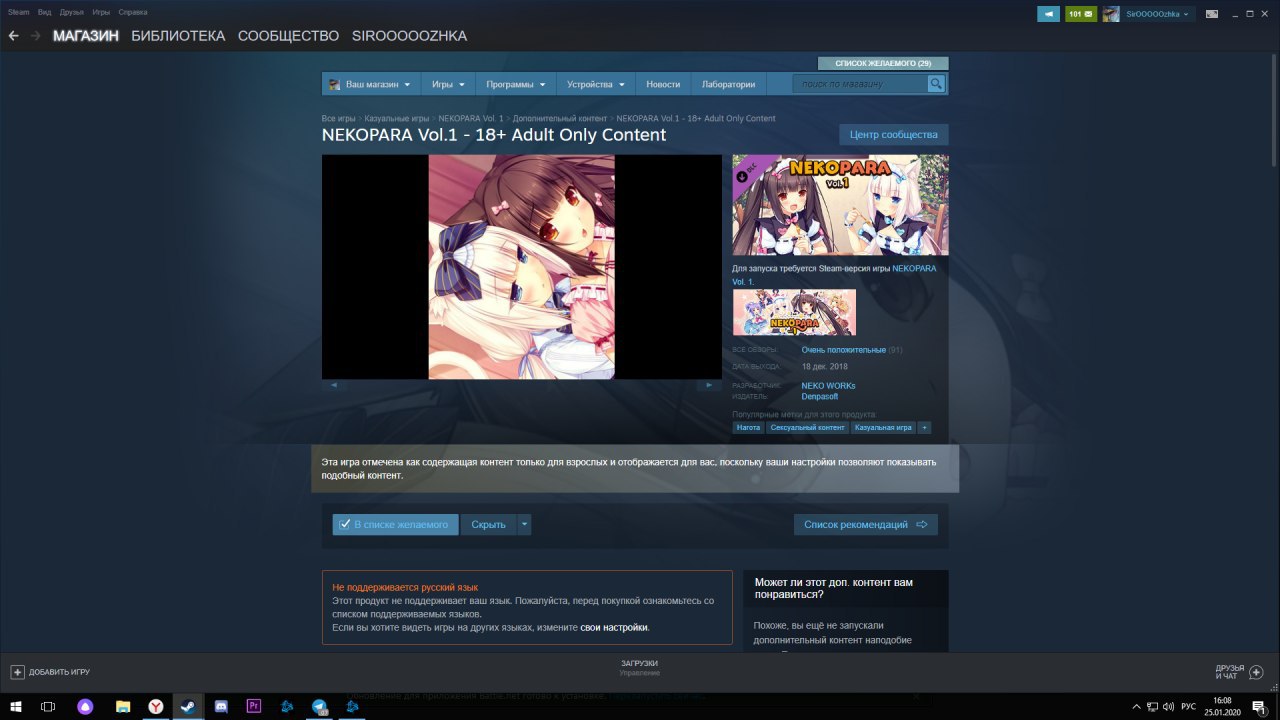This screenshot has width=1280, height=720.
Task: Open the 'Центр сообщества' button
Action: coord(894,134)
